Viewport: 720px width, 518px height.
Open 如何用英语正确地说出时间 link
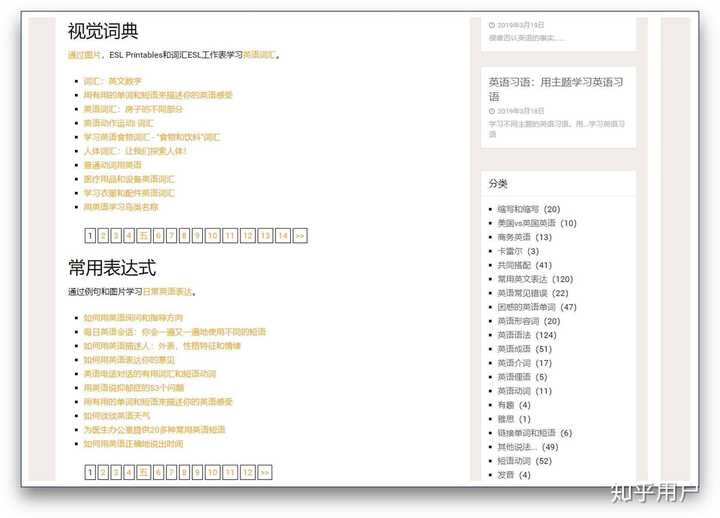click(133, 444)
